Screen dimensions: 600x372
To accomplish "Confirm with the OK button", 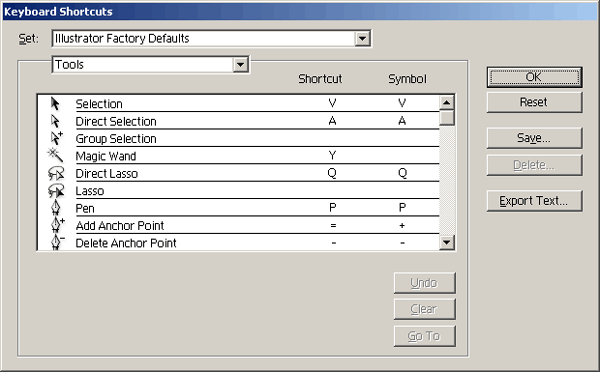I will 534,77.
